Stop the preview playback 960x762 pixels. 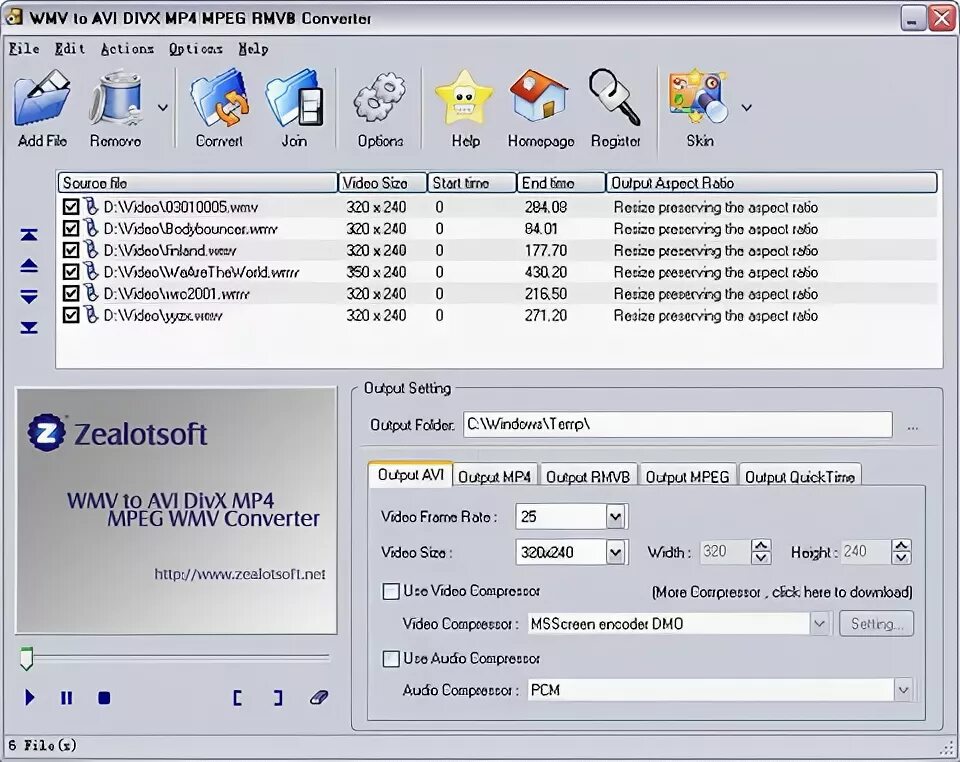[x=104, y=698]
